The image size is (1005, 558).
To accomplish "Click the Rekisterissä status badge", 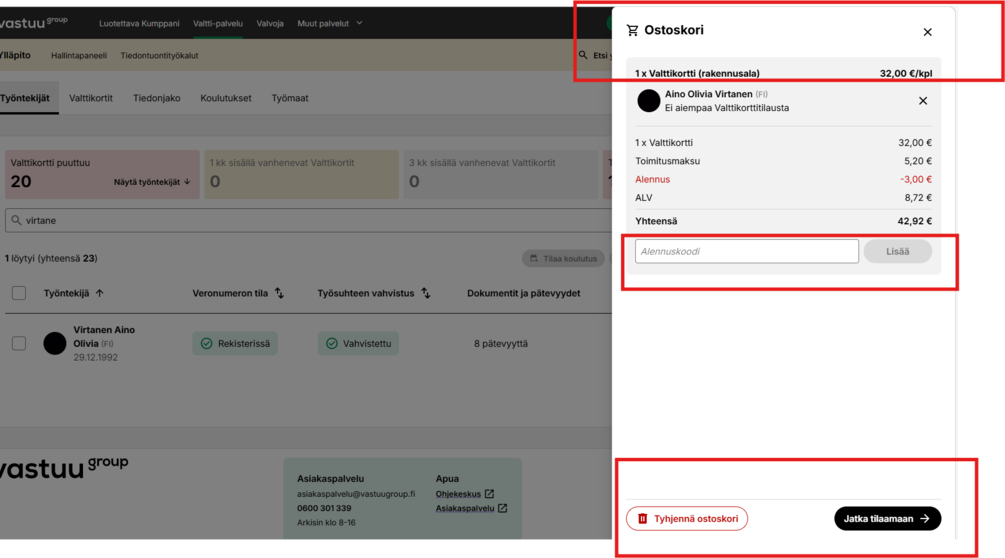I will (x=235, y=343).
